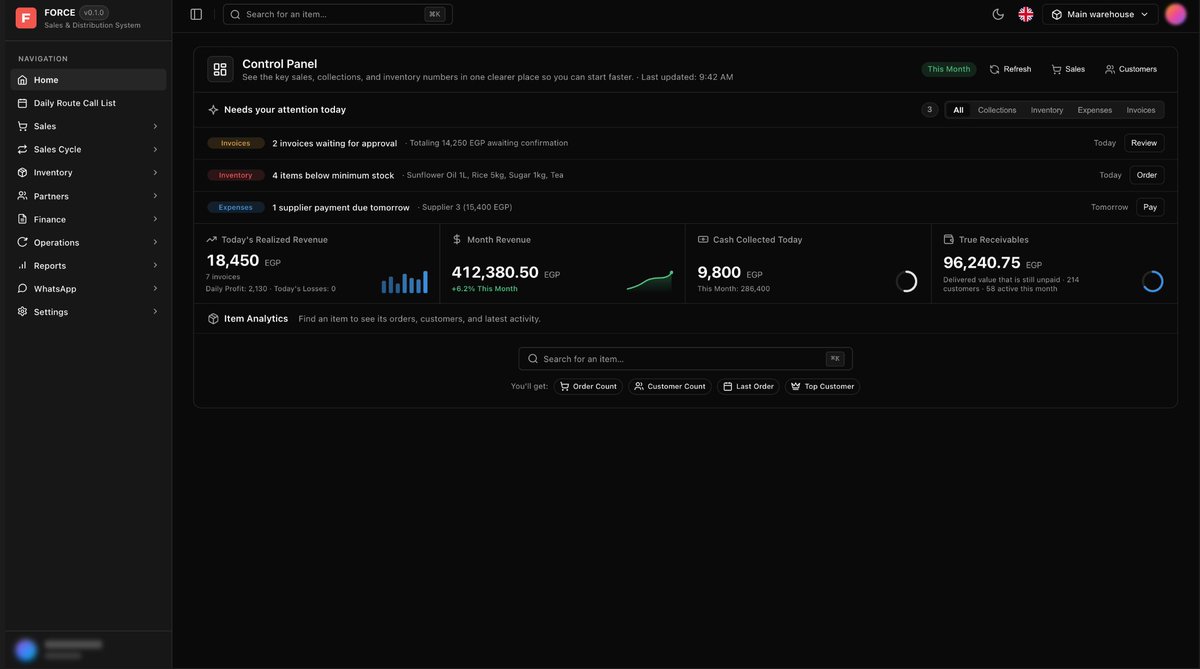This screenshot has width=1200, height=669.
Task: Expand the Inventory sidebar chevron
Action: 155,172
